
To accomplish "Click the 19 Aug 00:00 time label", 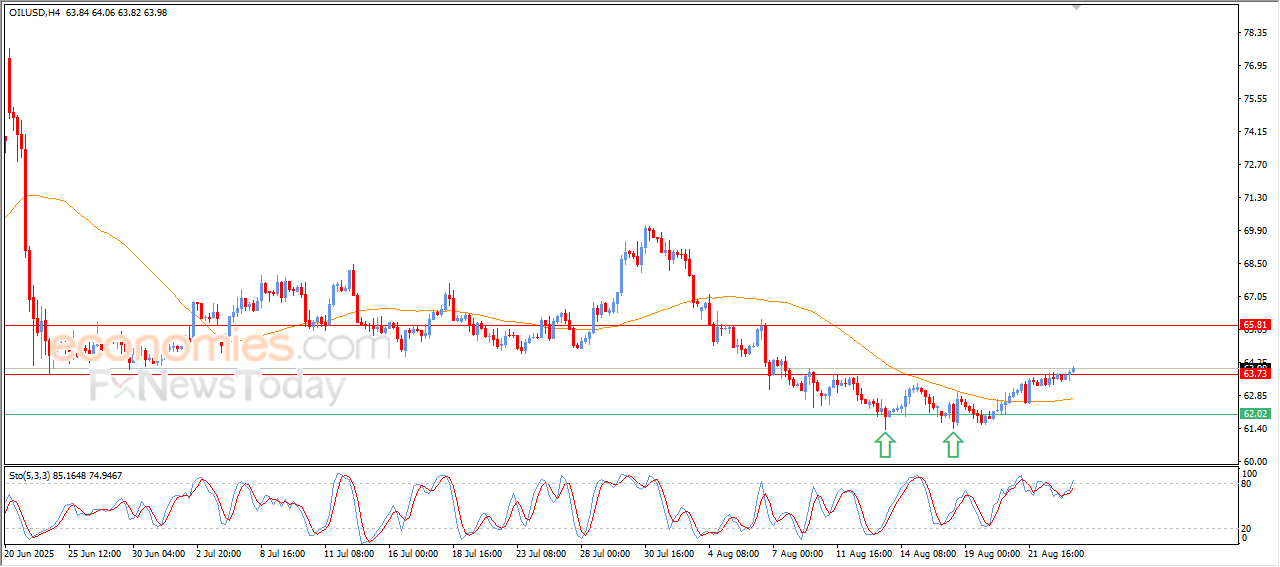I will point(990,553).
